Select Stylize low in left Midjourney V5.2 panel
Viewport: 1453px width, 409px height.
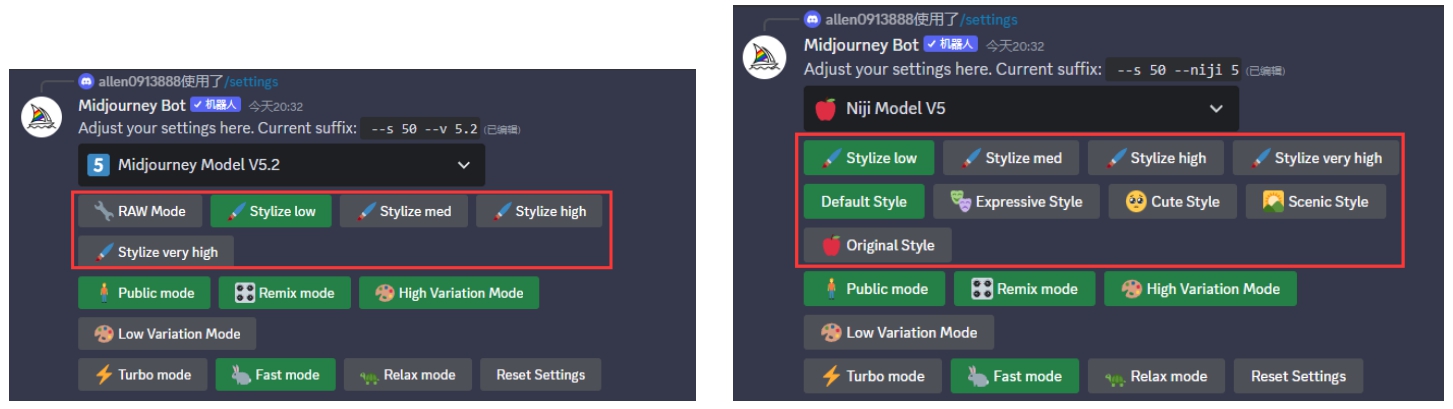pyautogui.click(x=271, y=211)
